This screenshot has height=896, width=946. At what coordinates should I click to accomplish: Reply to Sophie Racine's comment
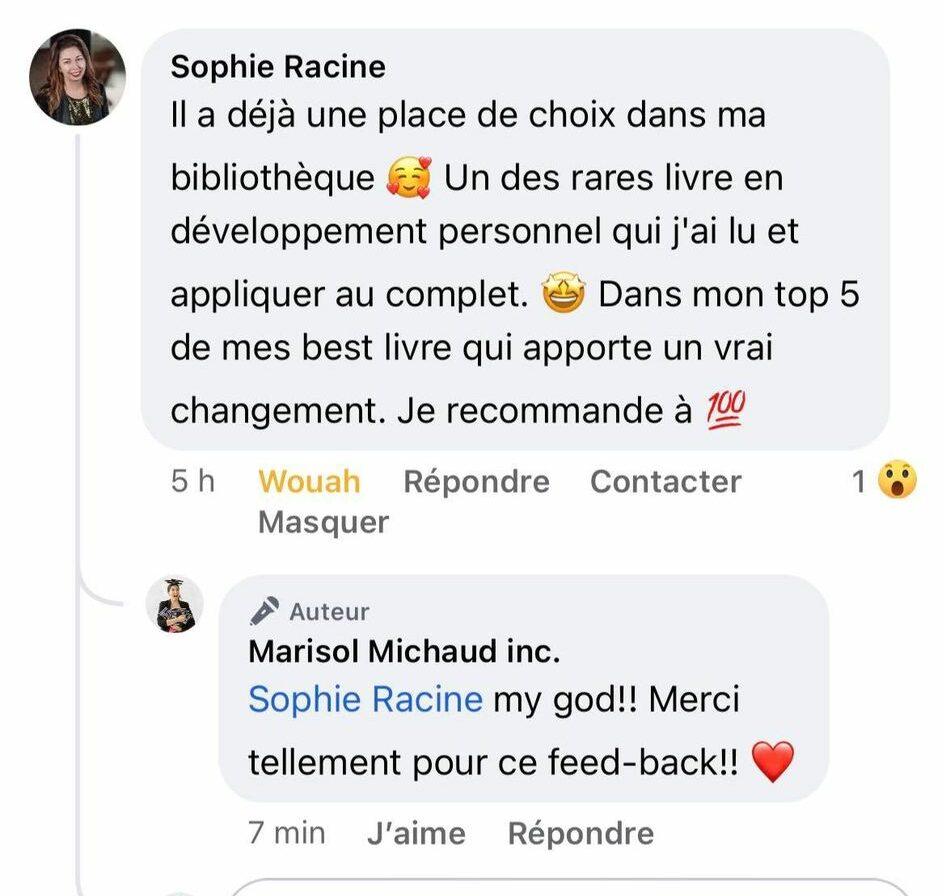[476, 482]
